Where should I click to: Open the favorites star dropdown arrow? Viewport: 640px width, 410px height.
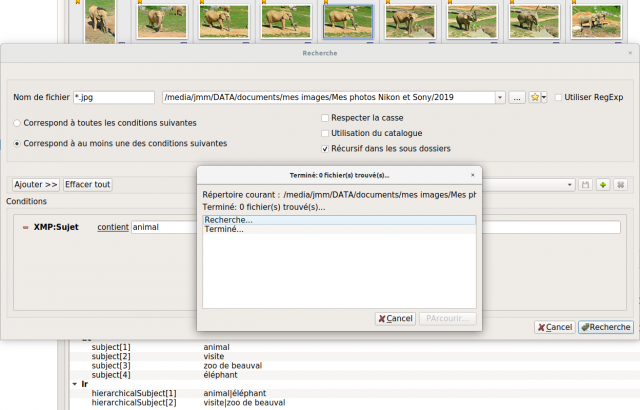544,98
